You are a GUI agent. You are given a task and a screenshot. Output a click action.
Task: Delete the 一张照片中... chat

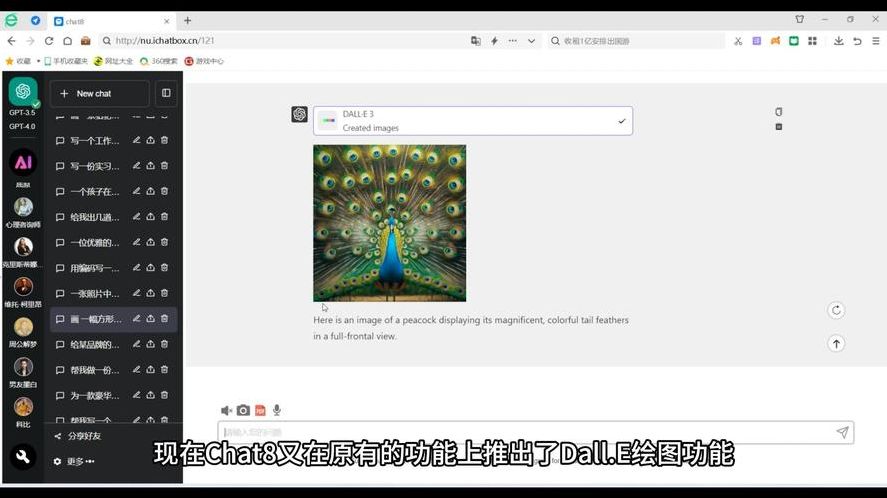tap(165, 293)
